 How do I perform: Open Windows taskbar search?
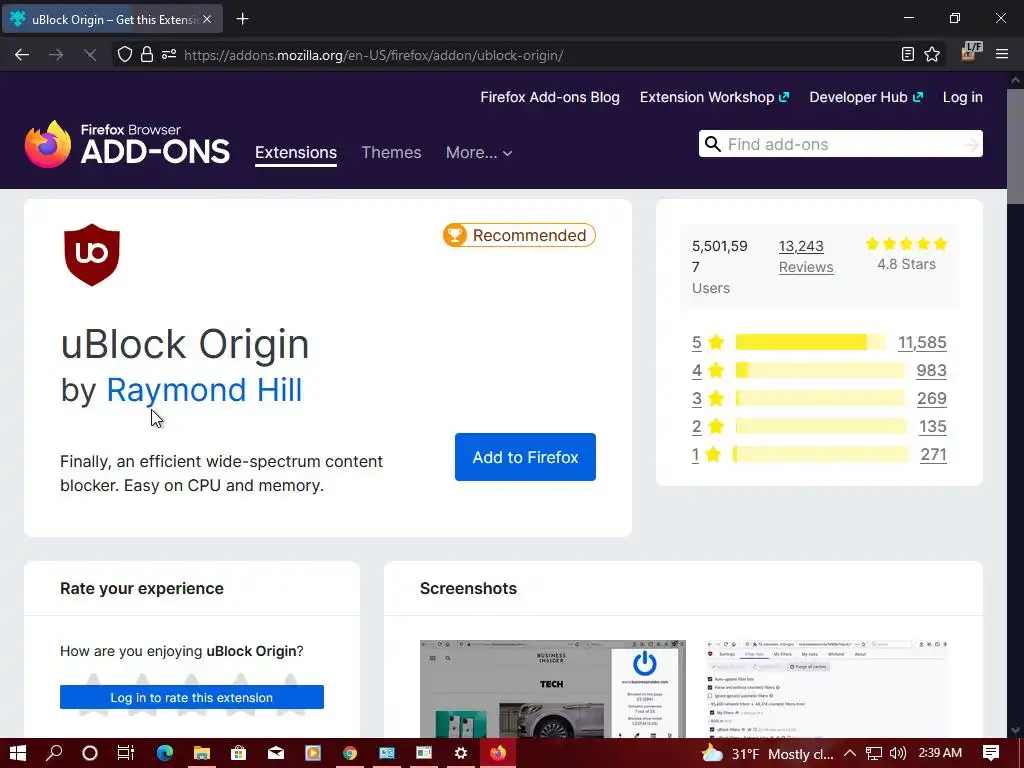point(54,753)
